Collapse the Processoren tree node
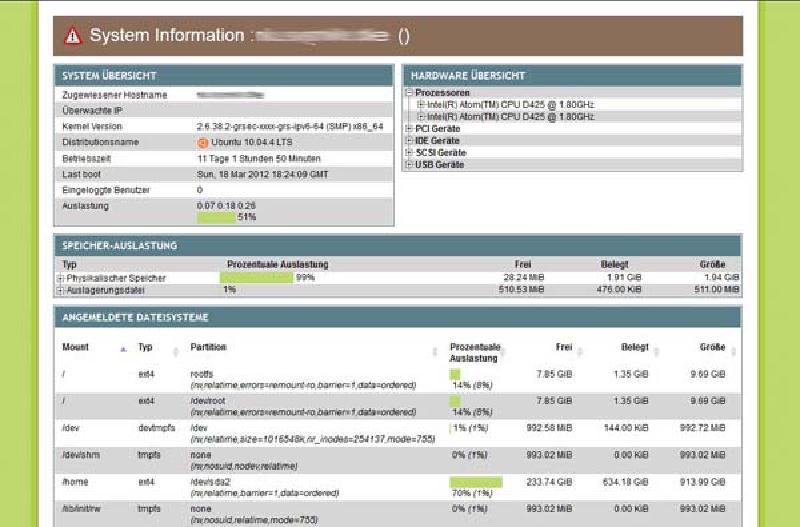This screenshot has width=800, height=527. pyautogui.click(x=410, y=93)
